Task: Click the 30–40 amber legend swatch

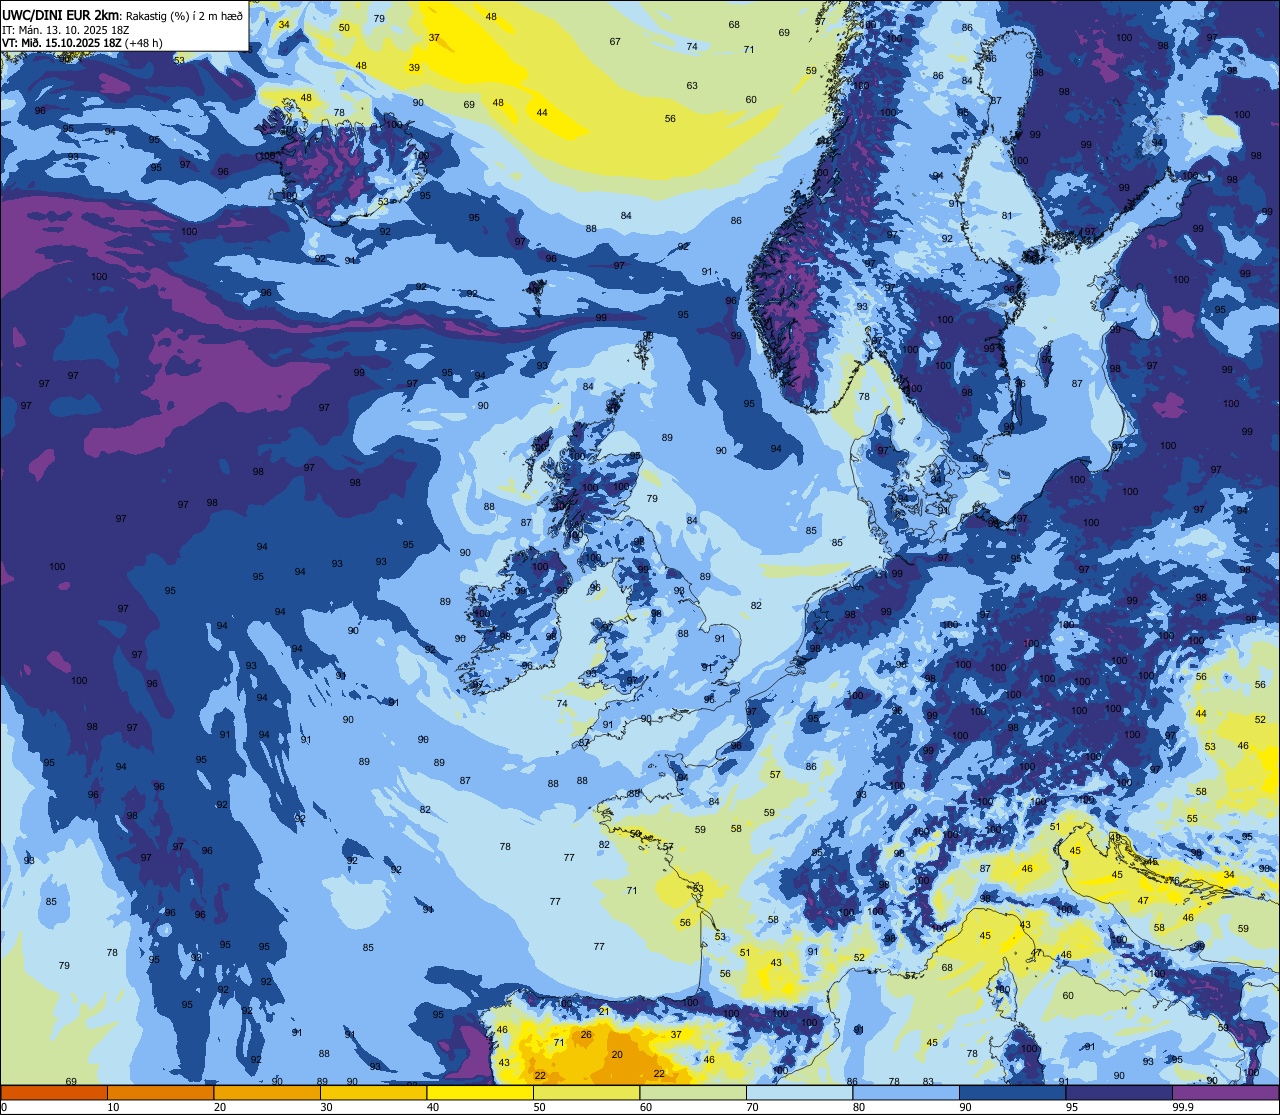Action: pyautogui.click(x=373, y=1092)
